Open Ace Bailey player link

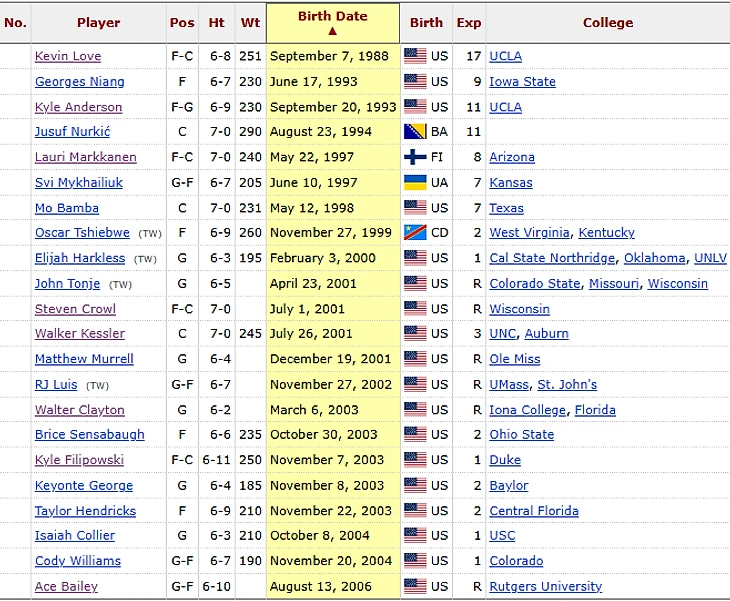67,587
